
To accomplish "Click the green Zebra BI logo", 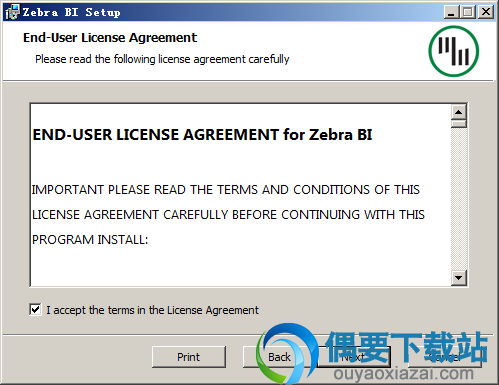I will point(454,51).
